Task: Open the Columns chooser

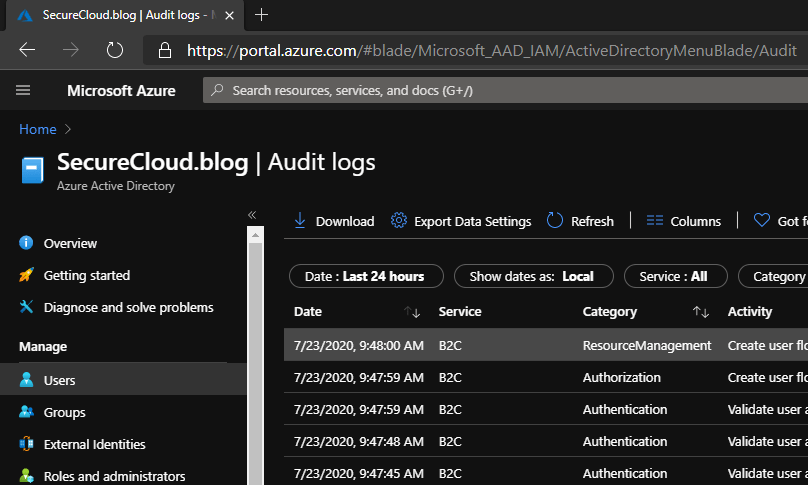Action: (684, 221)
